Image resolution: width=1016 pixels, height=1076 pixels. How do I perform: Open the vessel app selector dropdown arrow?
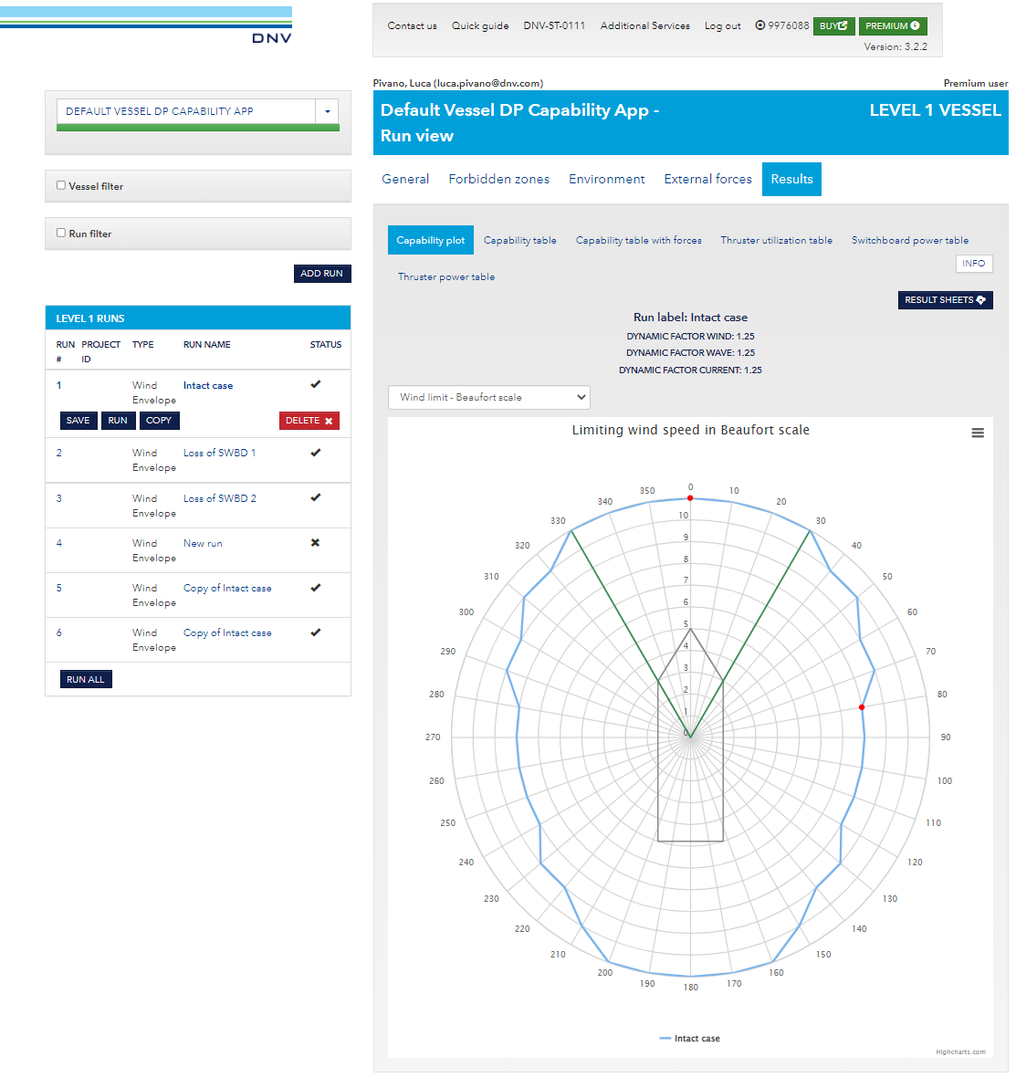point(327,111)
